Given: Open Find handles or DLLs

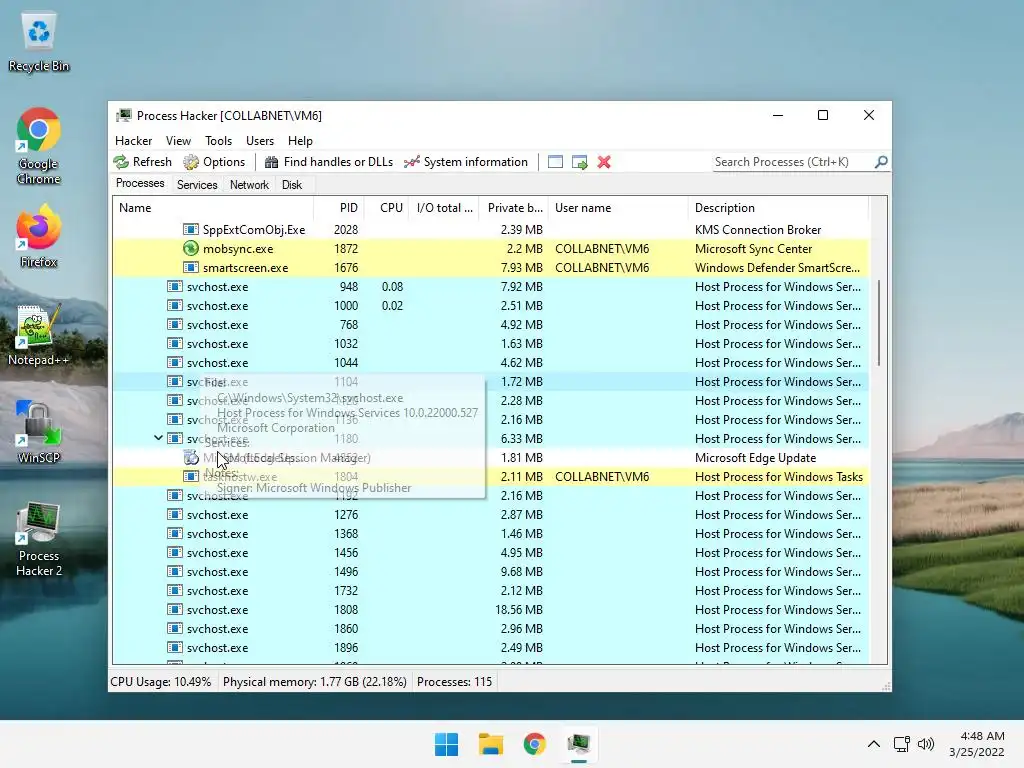Looking at the screenshot, I should (x=328, y=162).
